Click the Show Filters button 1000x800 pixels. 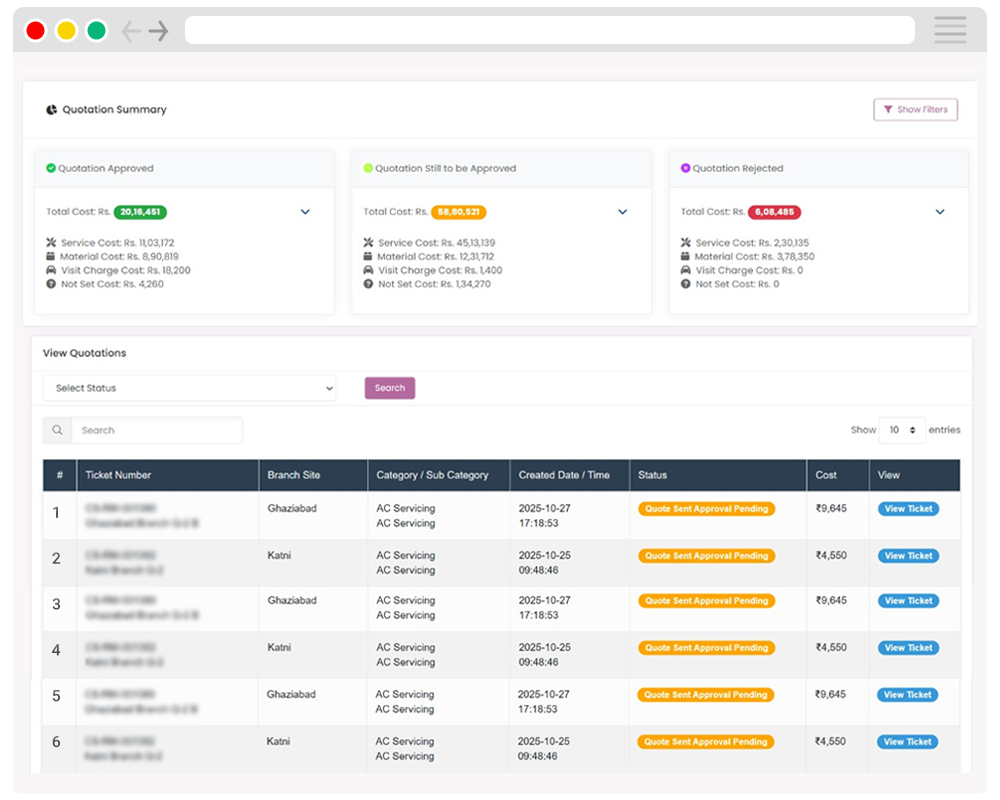[915, 110]
